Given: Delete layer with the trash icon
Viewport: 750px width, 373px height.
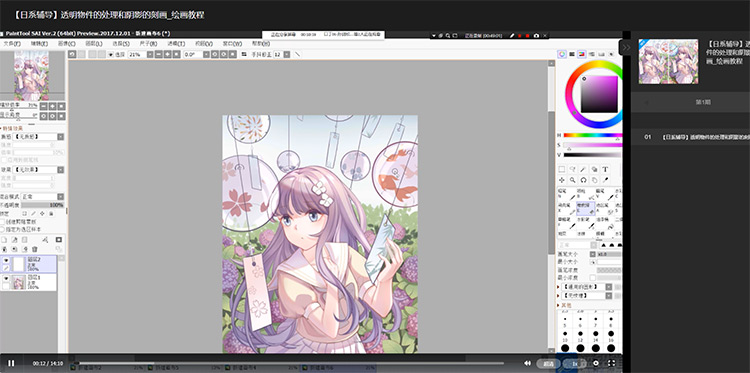Looking at the screenshot, I should tap(34, 249).
